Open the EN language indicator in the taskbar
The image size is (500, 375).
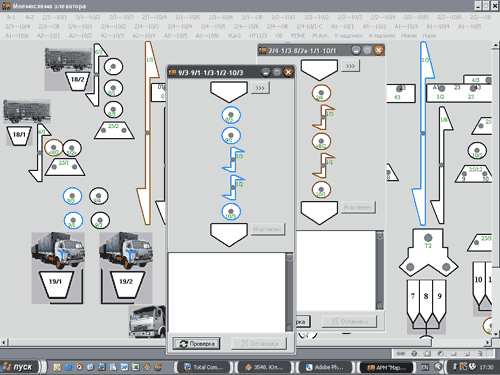(x=425, y=367)
